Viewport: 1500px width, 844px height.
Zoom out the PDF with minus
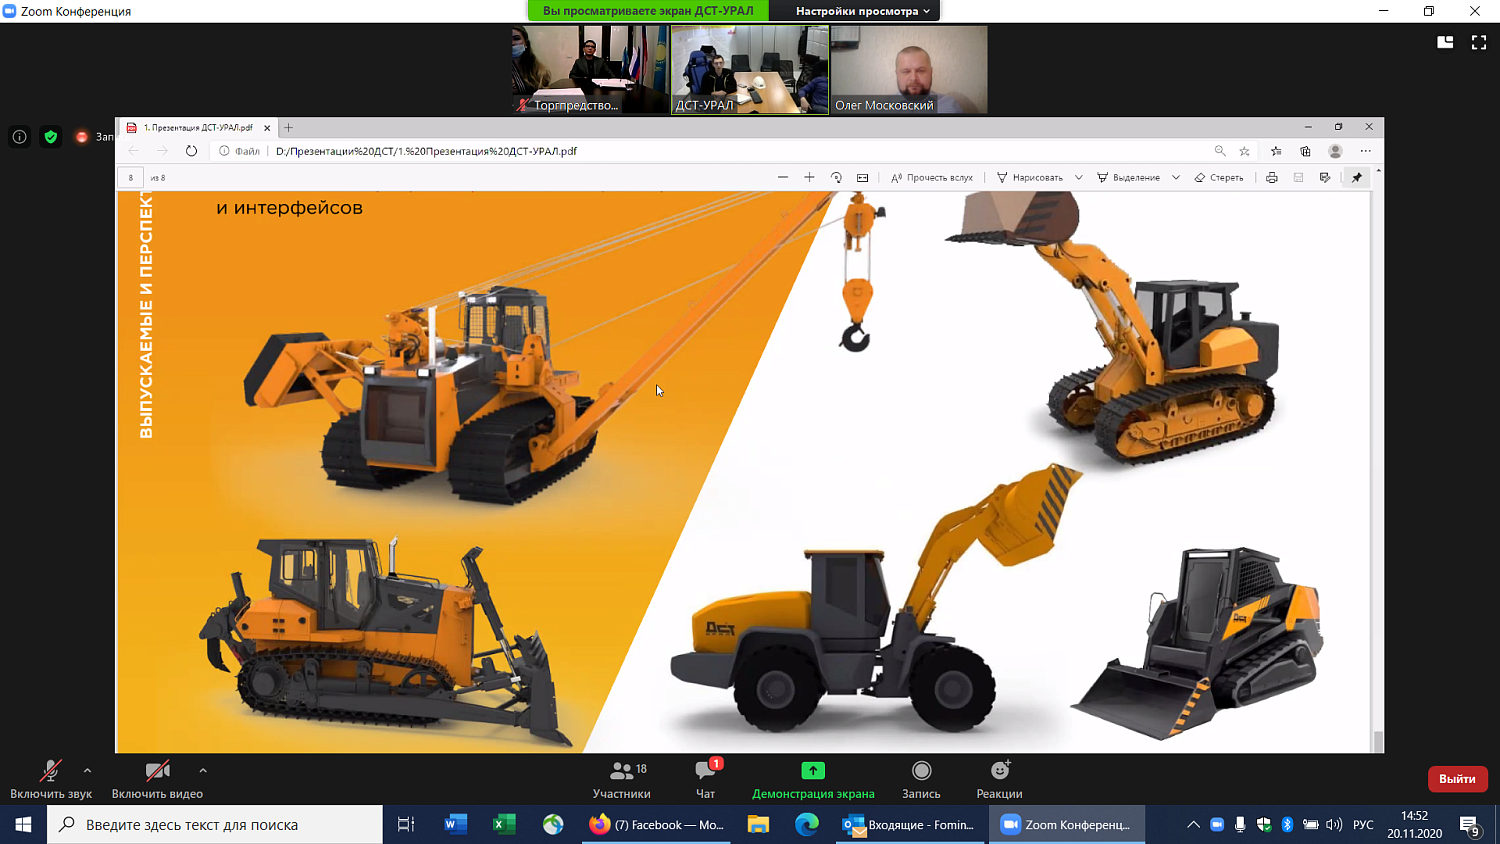click(x=783, y=177)
